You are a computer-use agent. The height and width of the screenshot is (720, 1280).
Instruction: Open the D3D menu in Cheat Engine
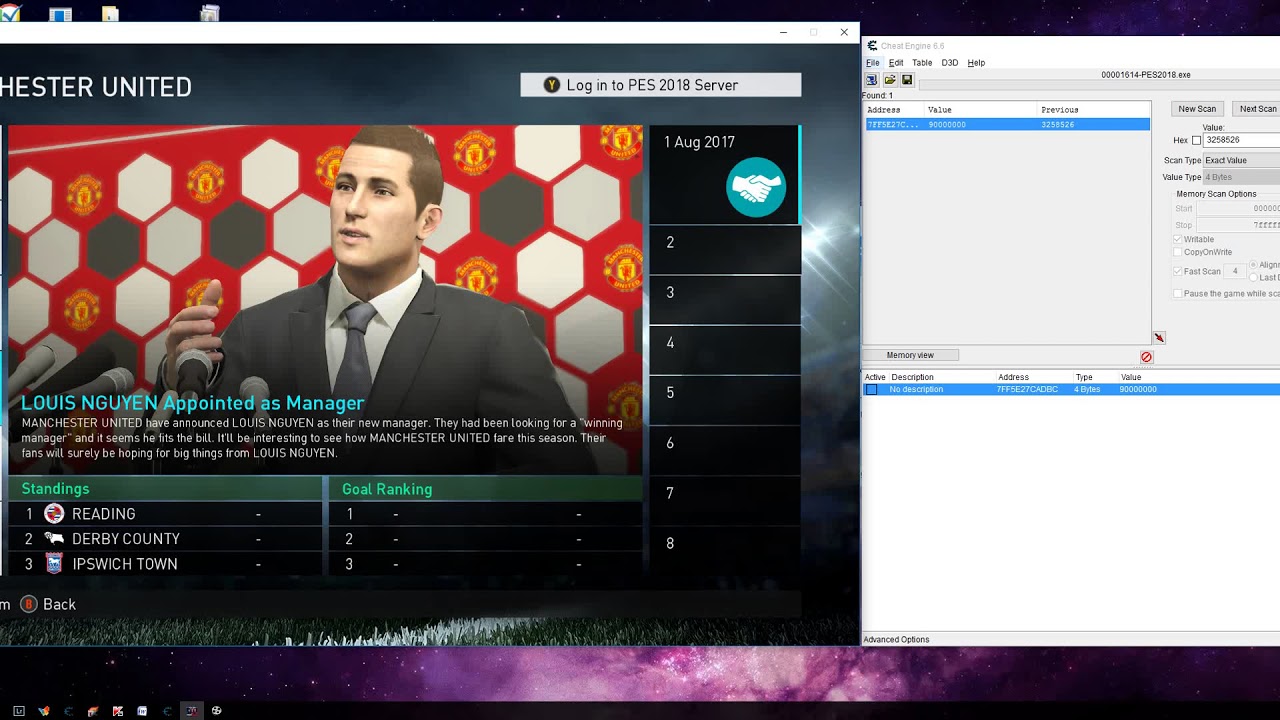pyautogui.click(x=949, y=63)
